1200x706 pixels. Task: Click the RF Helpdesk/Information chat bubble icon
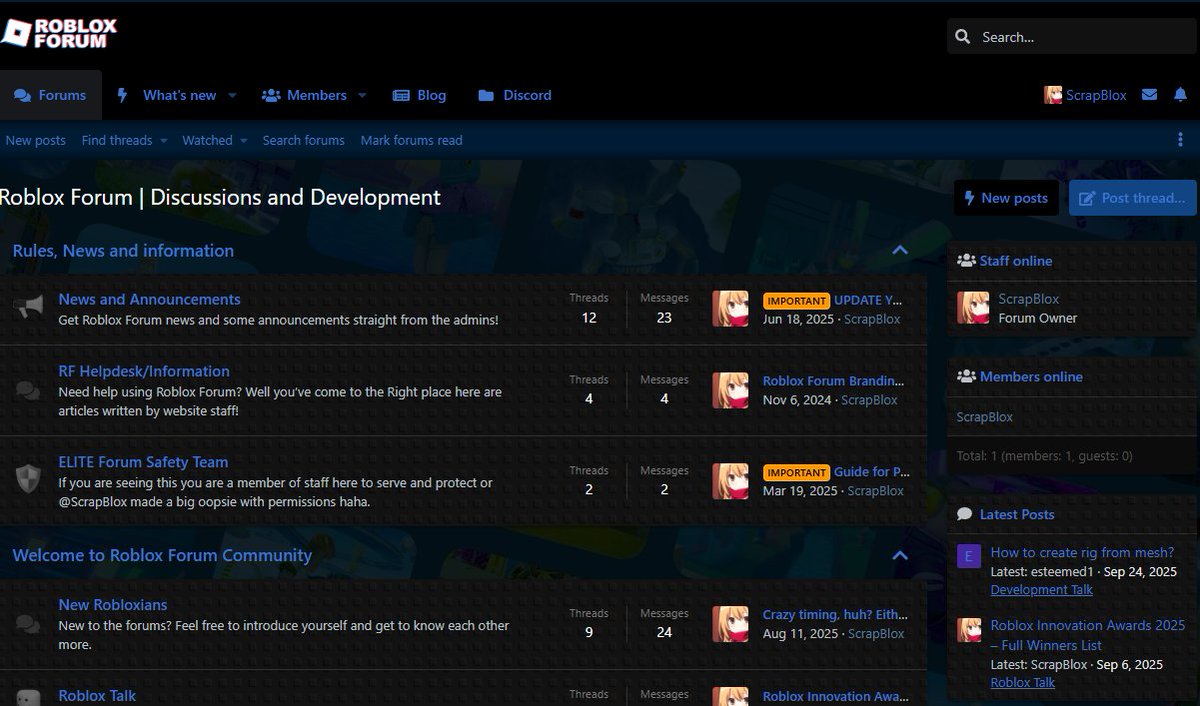29,390
